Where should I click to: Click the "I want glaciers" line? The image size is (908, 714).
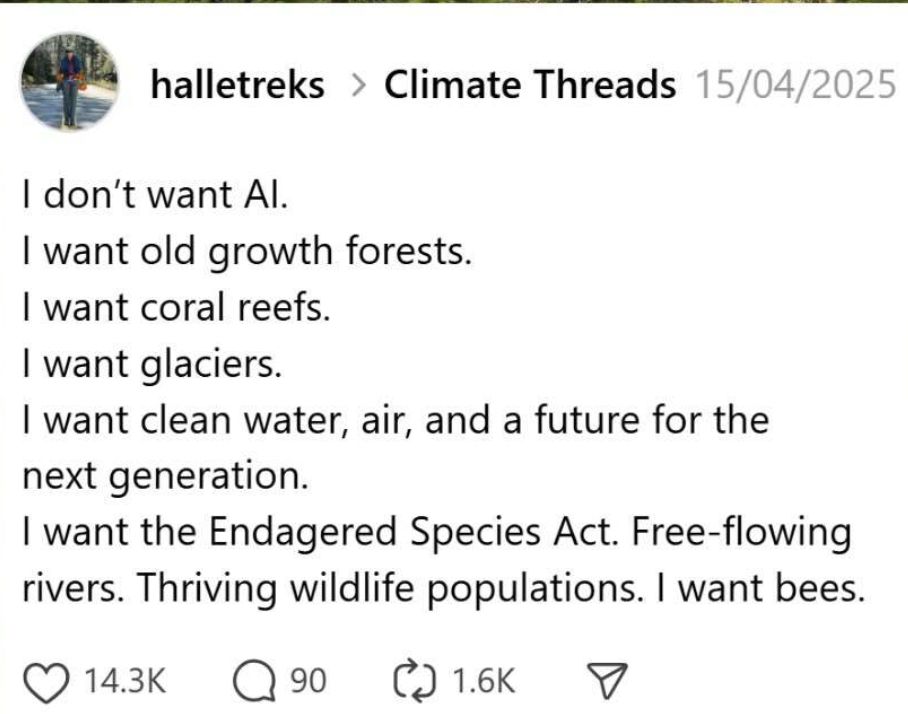point(152,365)
